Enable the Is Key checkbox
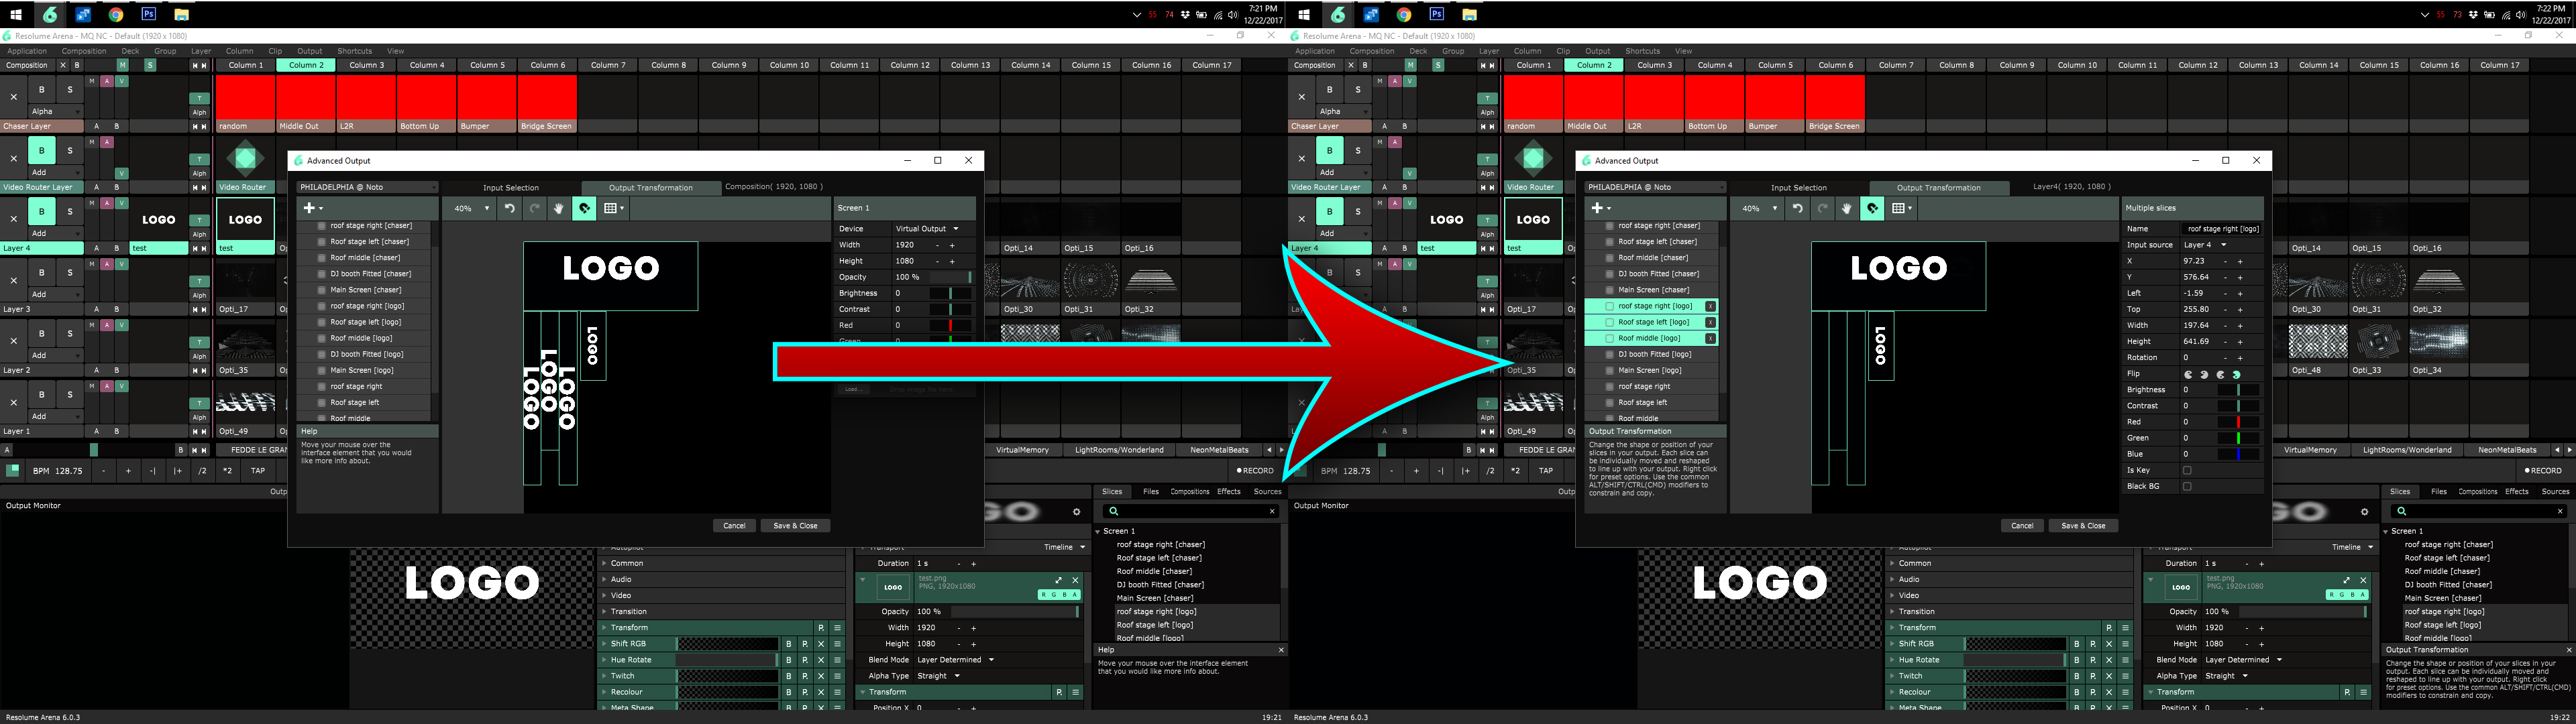 [2187, 470]
